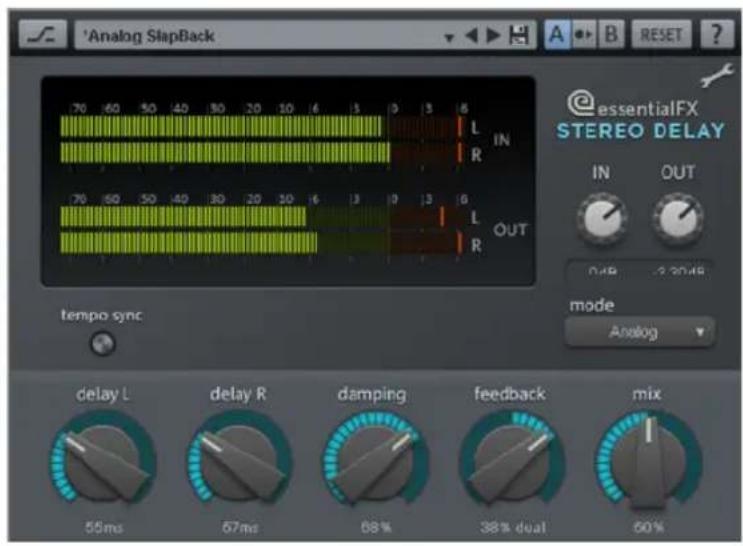Open the mode dropdown showing Analog
Screen dimensions: 743x546
pyautogui.click(x=639, y=332)
